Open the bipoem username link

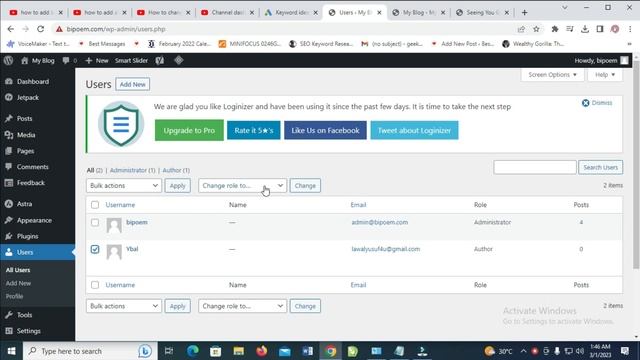tap(137, 222)
